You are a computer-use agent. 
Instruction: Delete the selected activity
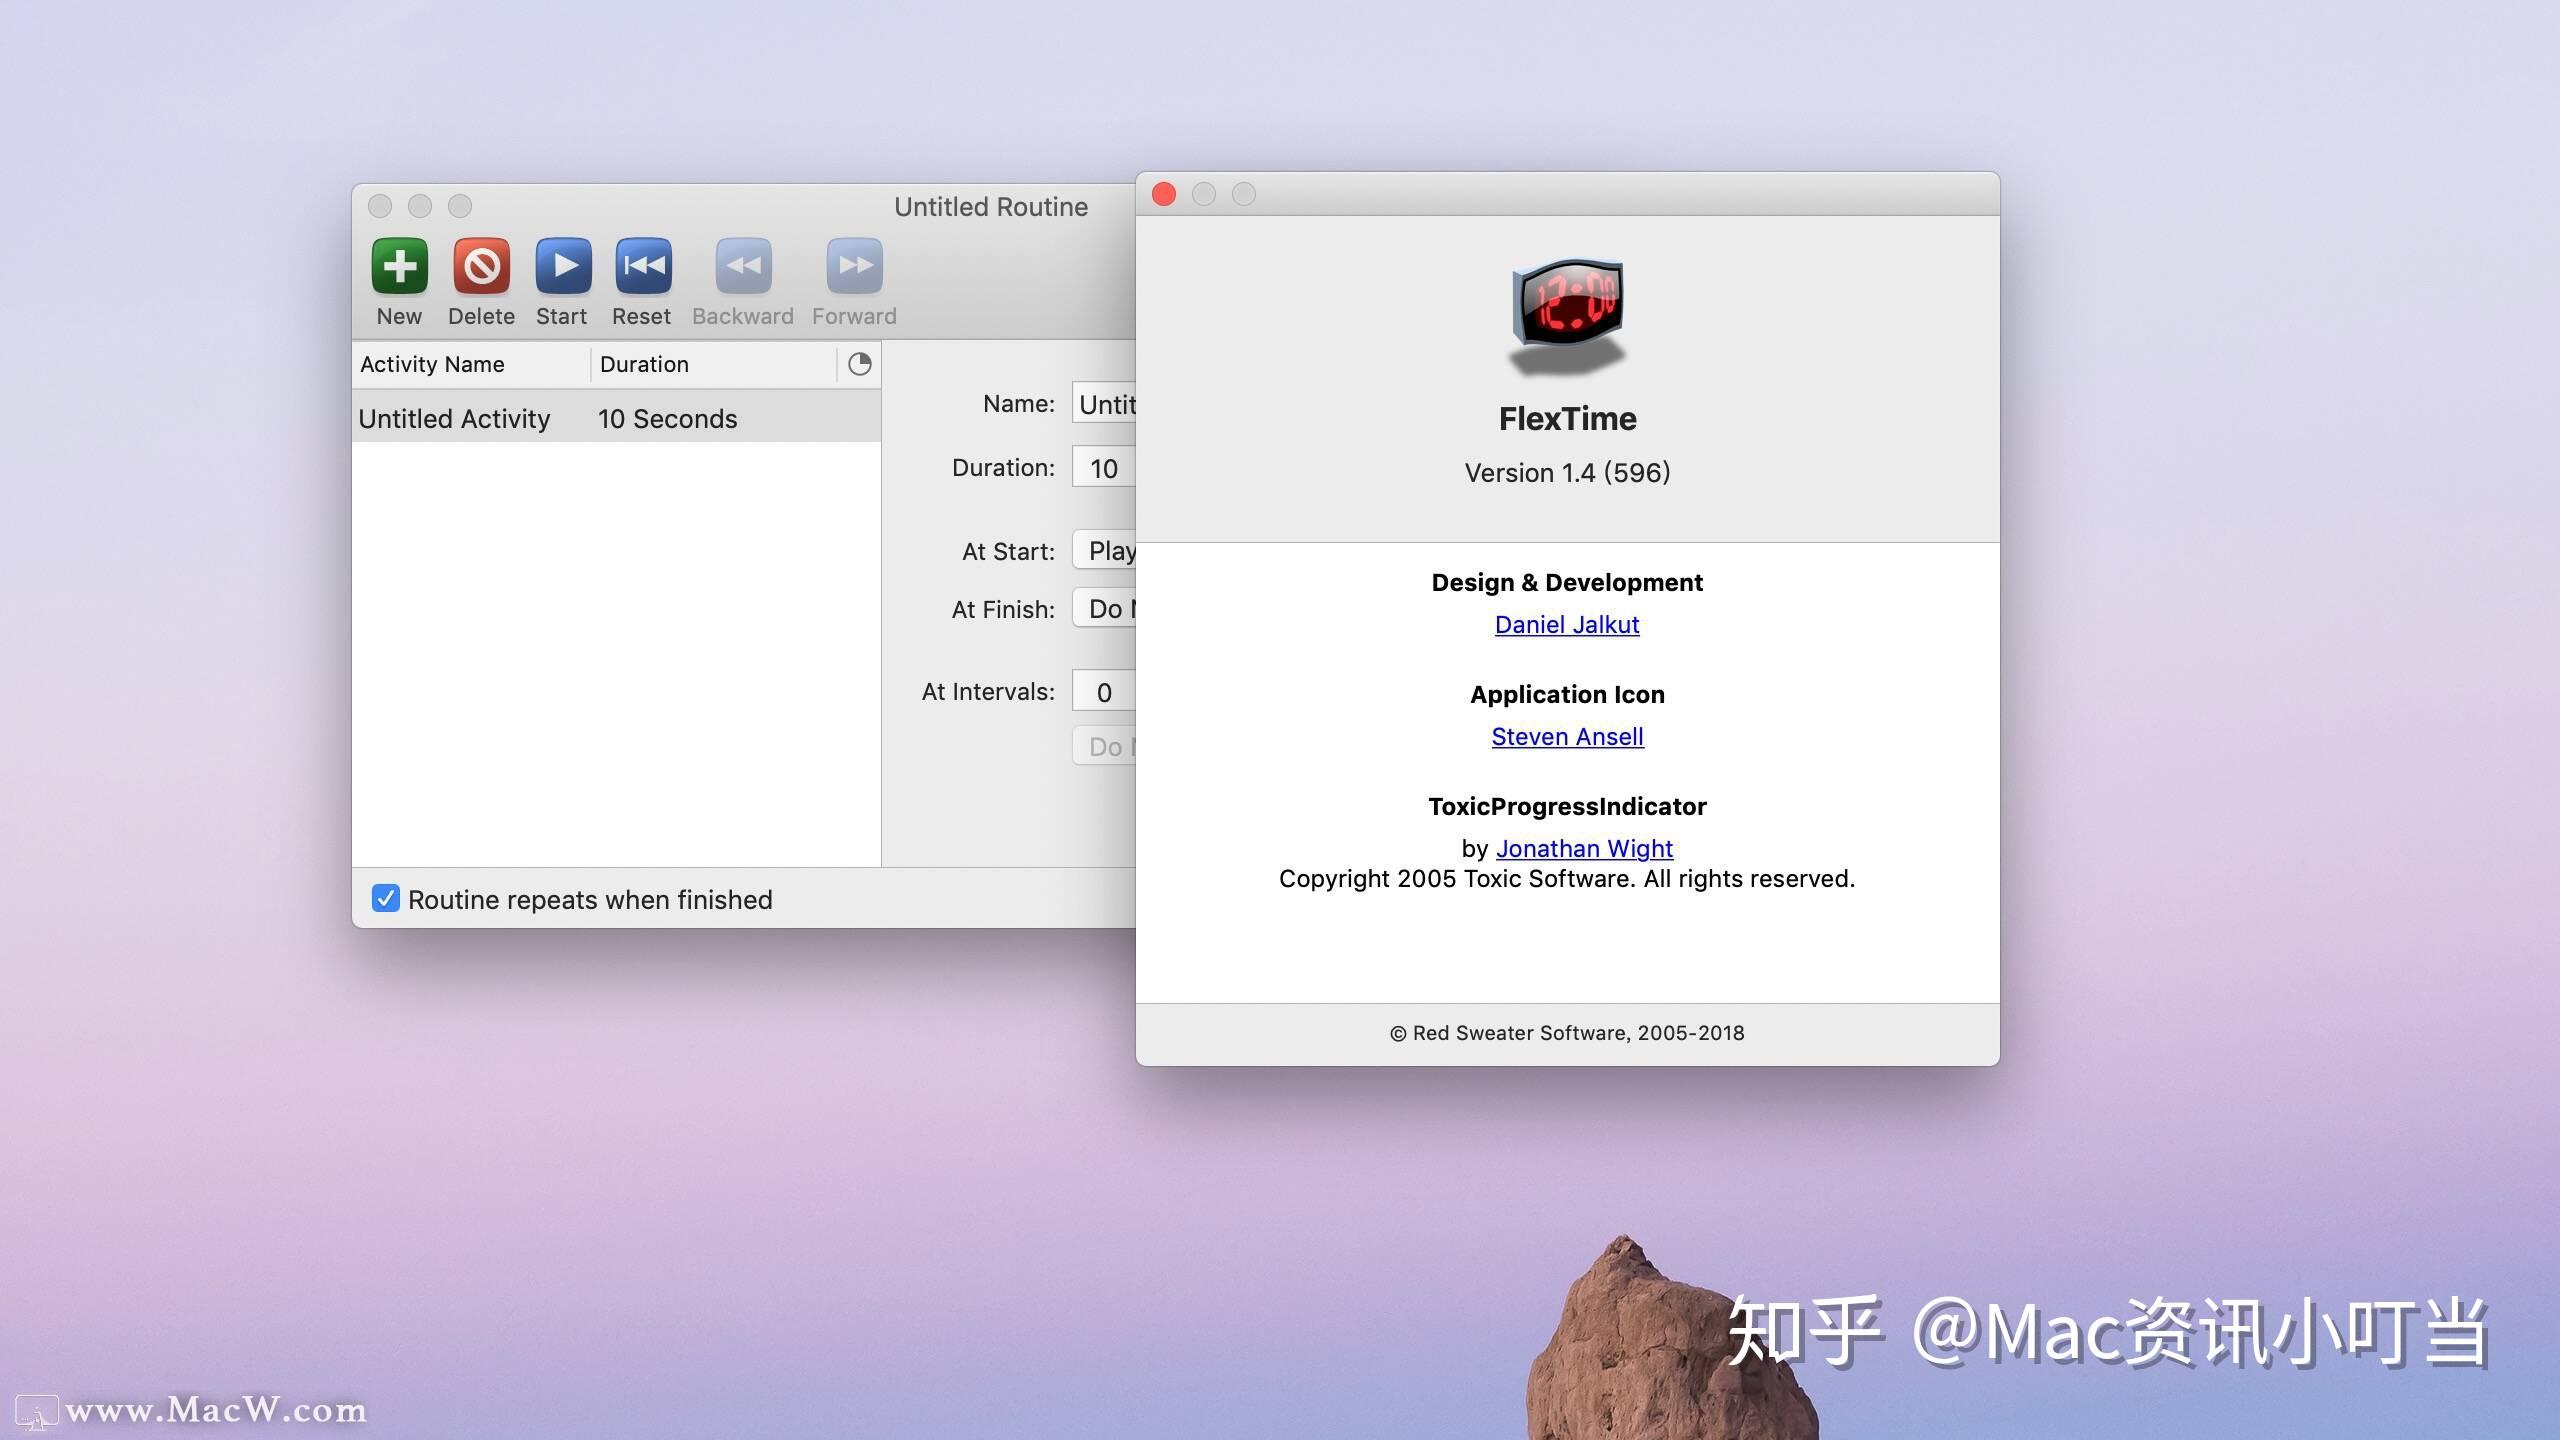[481, 265]
